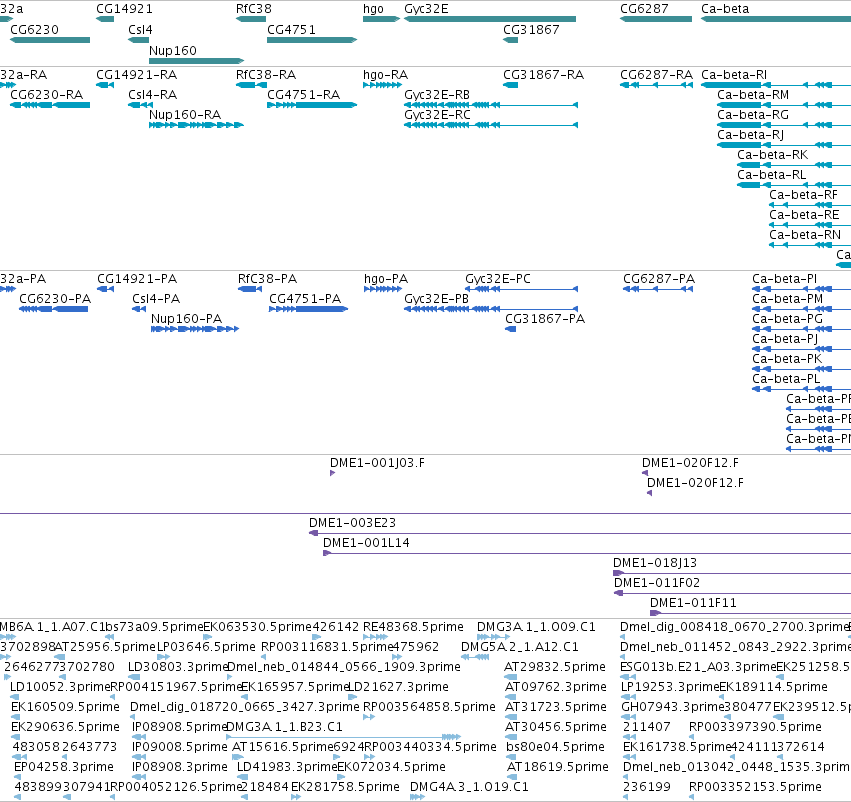Click the EK290636.5prime EST label
851x802 pixels.
[x=65, y=727]
